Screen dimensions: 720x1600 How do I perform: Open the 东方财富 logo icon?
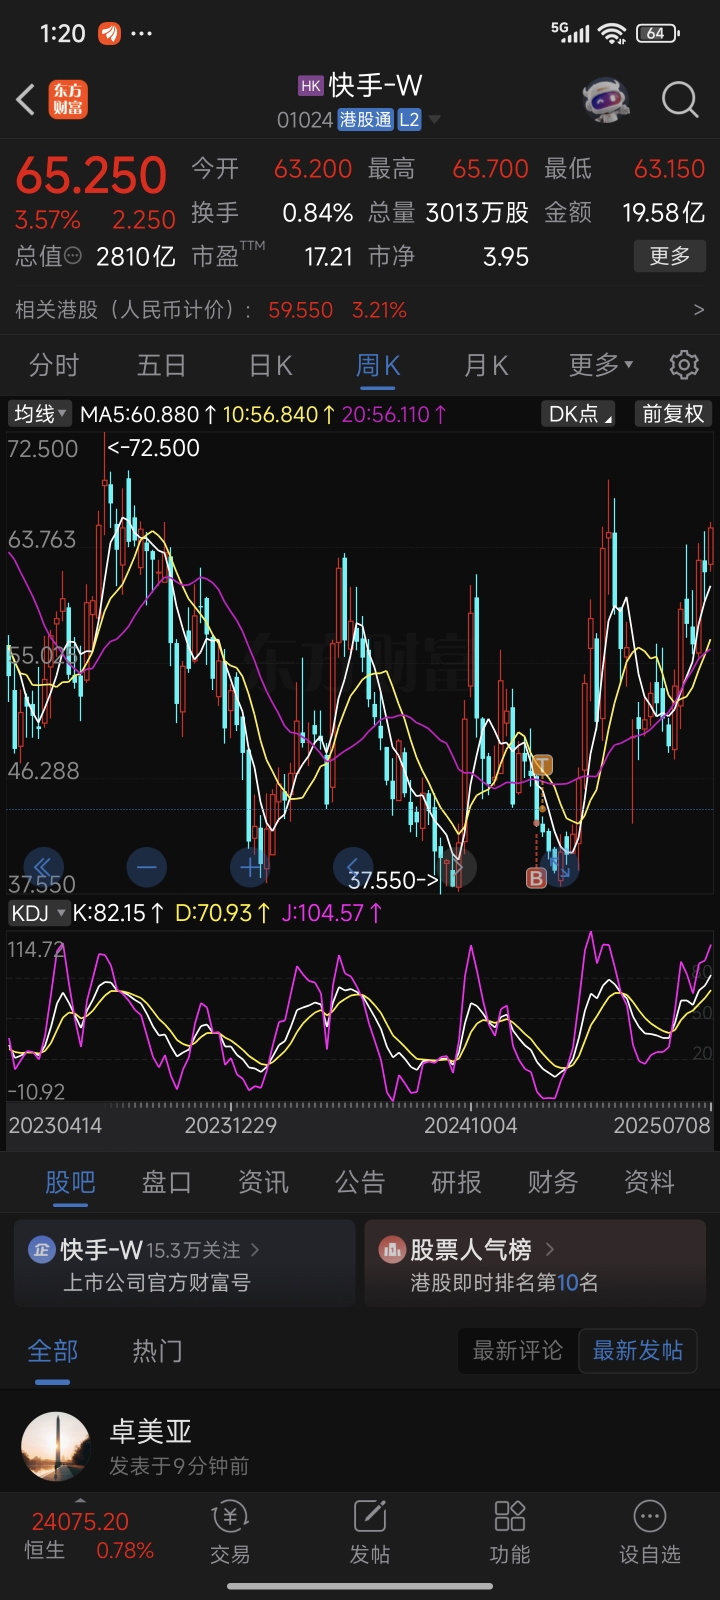click(x=69, y=100)
